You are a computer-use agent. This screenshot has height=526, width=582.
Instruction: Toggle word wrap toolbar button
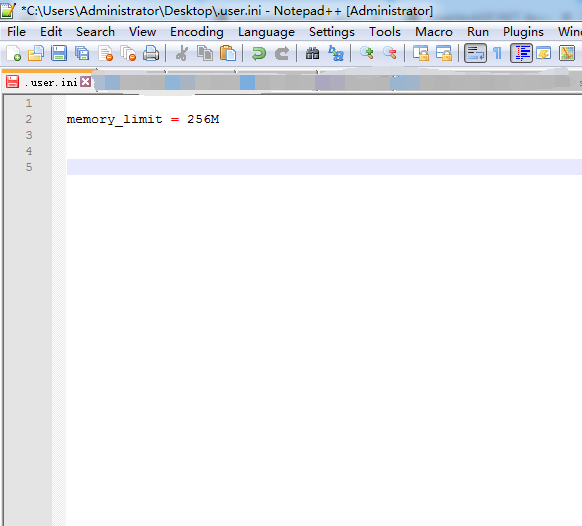(x=475, y=53)
